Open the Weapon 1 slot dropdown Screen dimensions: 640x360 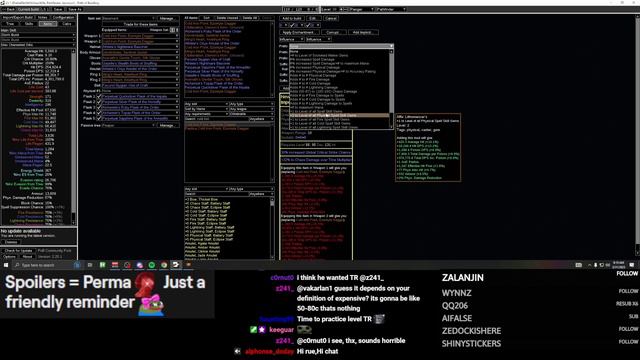[x=140, y=36]
